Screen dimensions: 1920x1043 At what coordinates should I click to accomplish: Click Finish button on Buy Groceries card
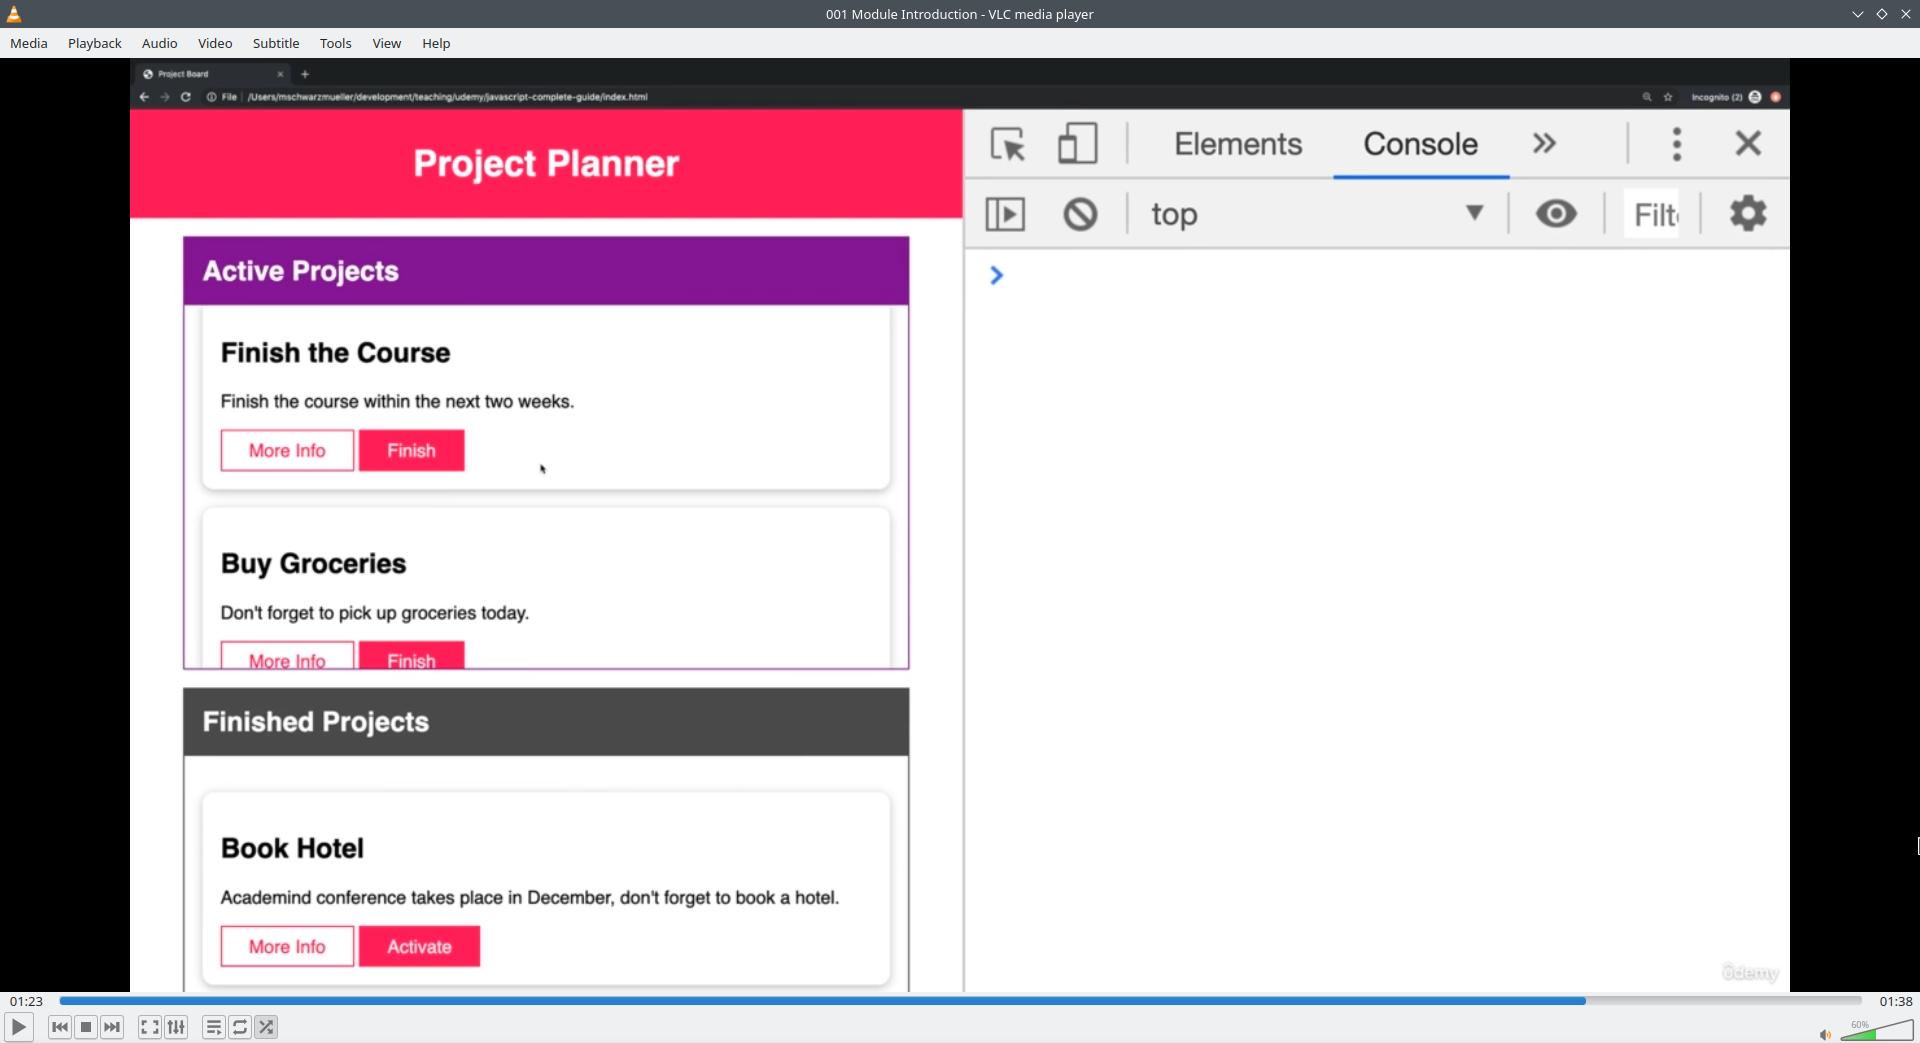(x=411, y=655)
